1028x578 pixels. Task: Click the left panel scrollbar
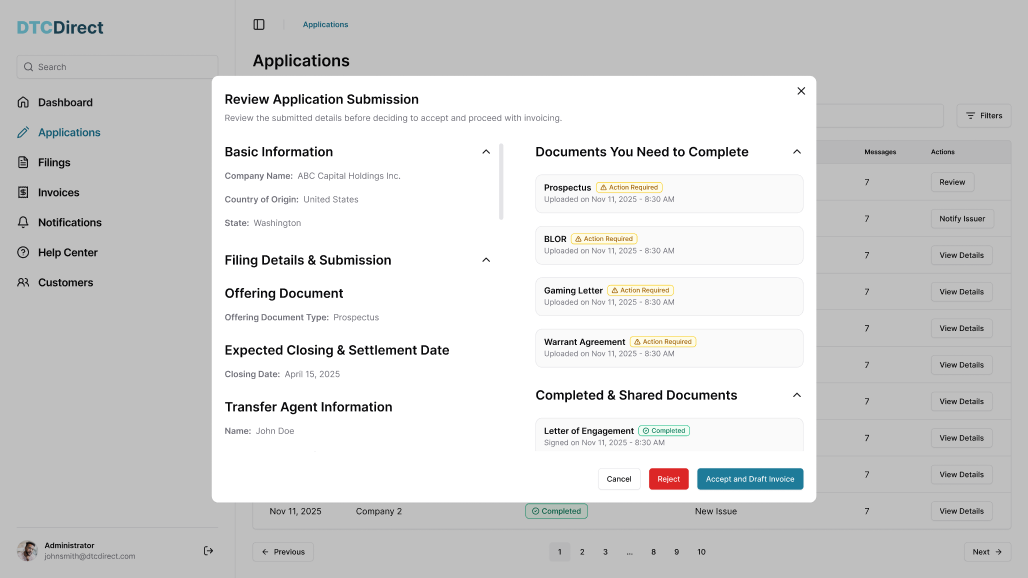point(502,182)
